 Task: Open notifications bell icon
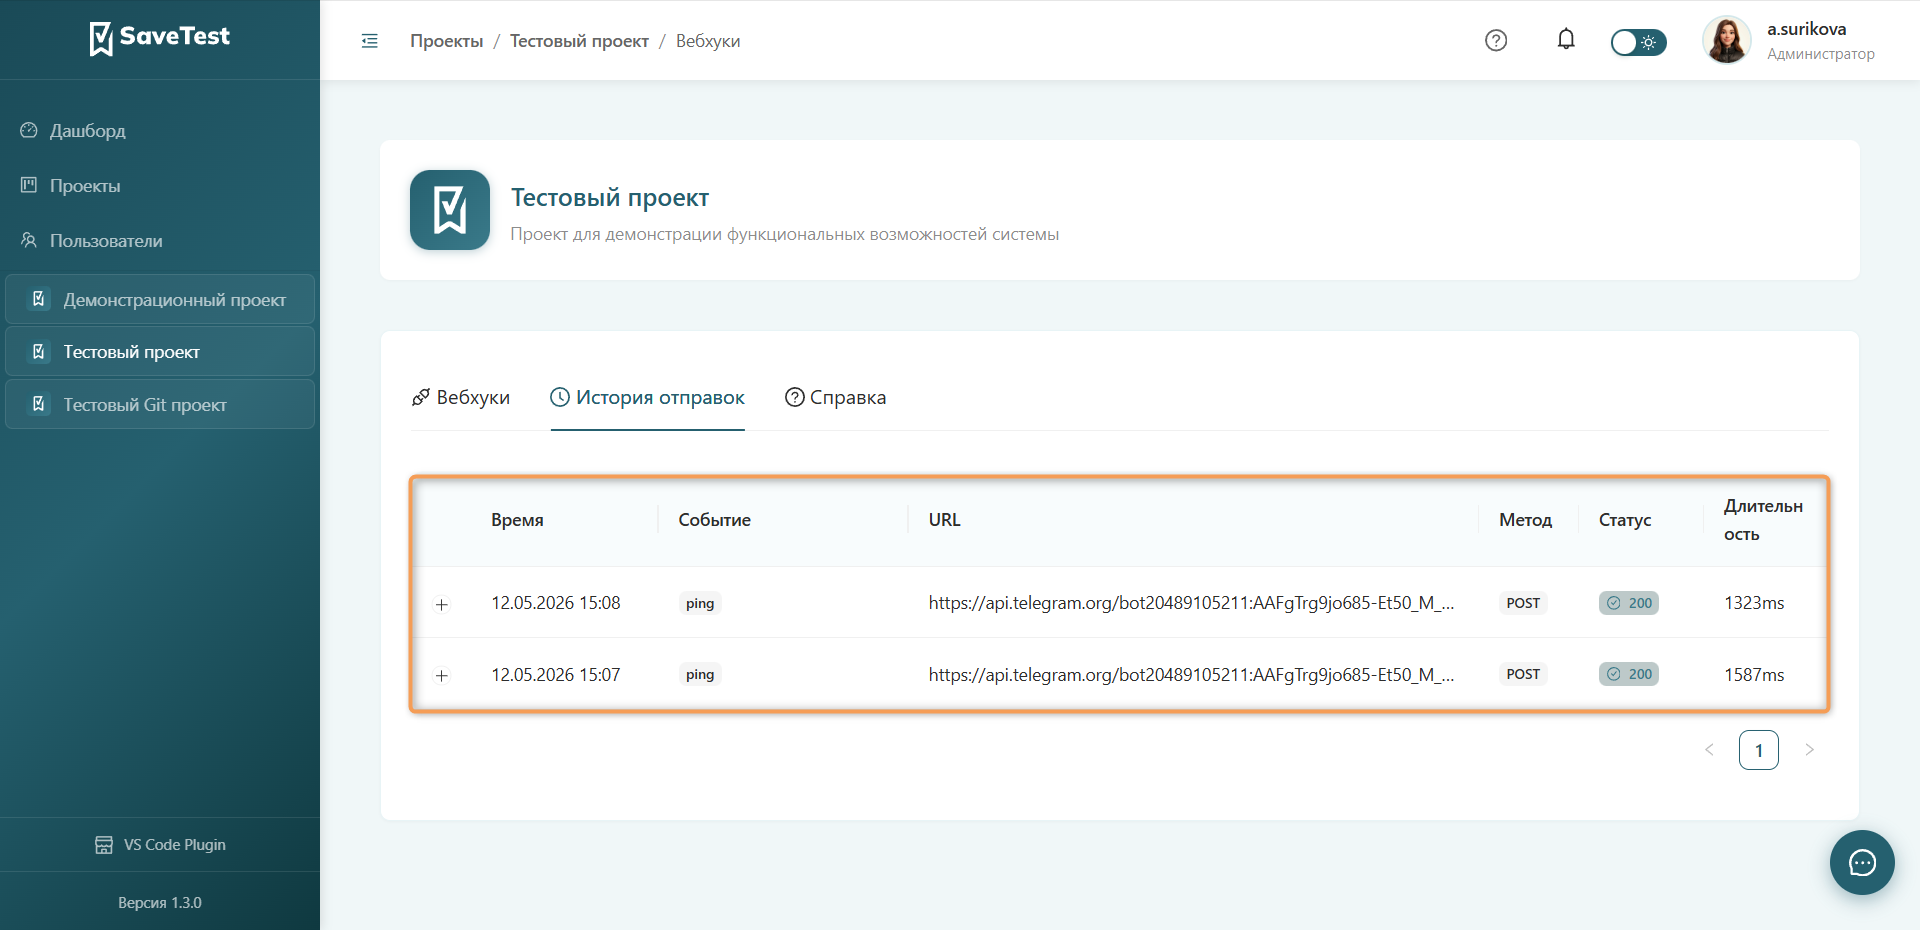click(1566, 40)
